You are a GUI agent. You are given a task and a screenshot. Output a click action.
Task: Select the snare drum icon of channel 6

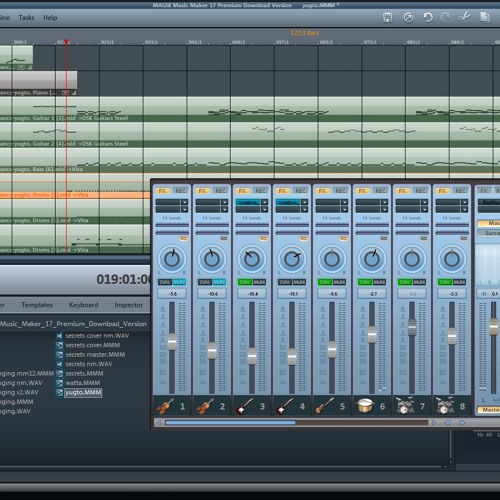[365, 406]
